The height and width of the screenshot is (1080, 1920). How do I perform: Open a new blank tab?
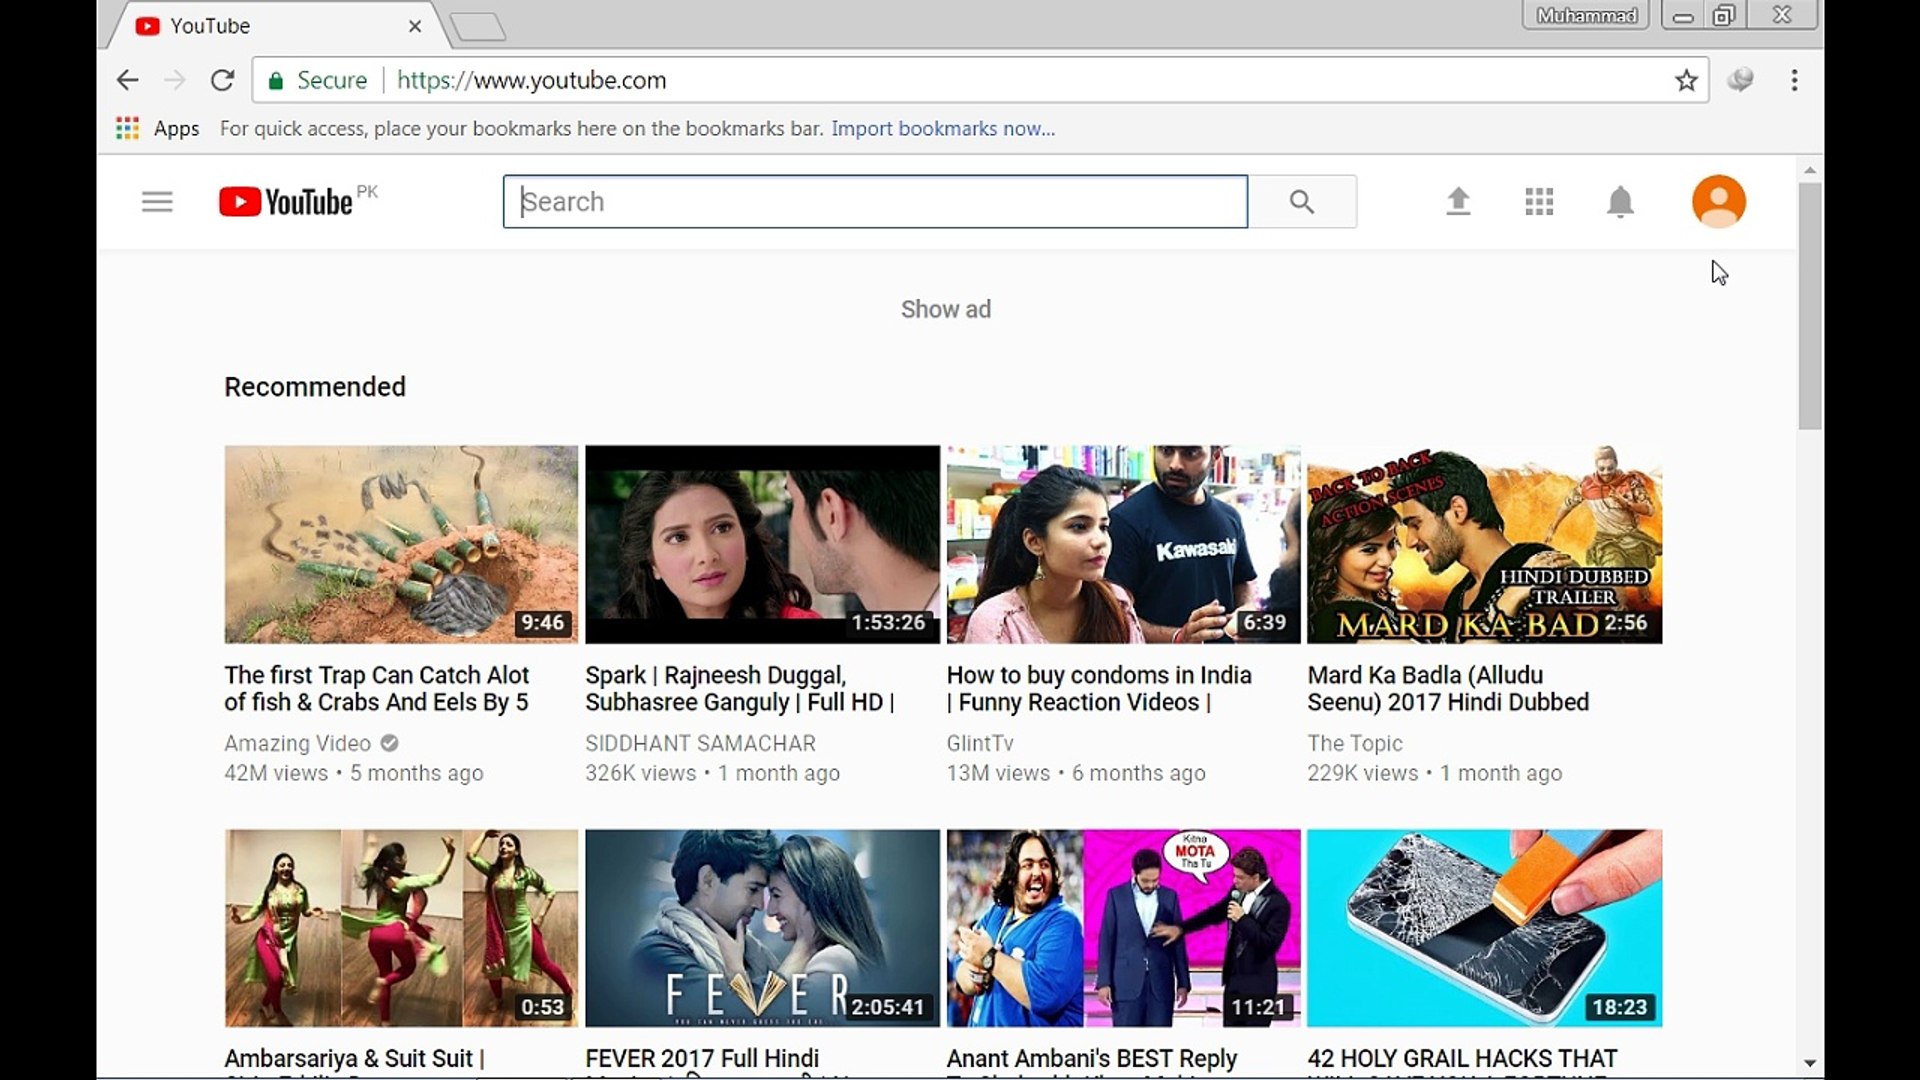(x=478, y=27)
